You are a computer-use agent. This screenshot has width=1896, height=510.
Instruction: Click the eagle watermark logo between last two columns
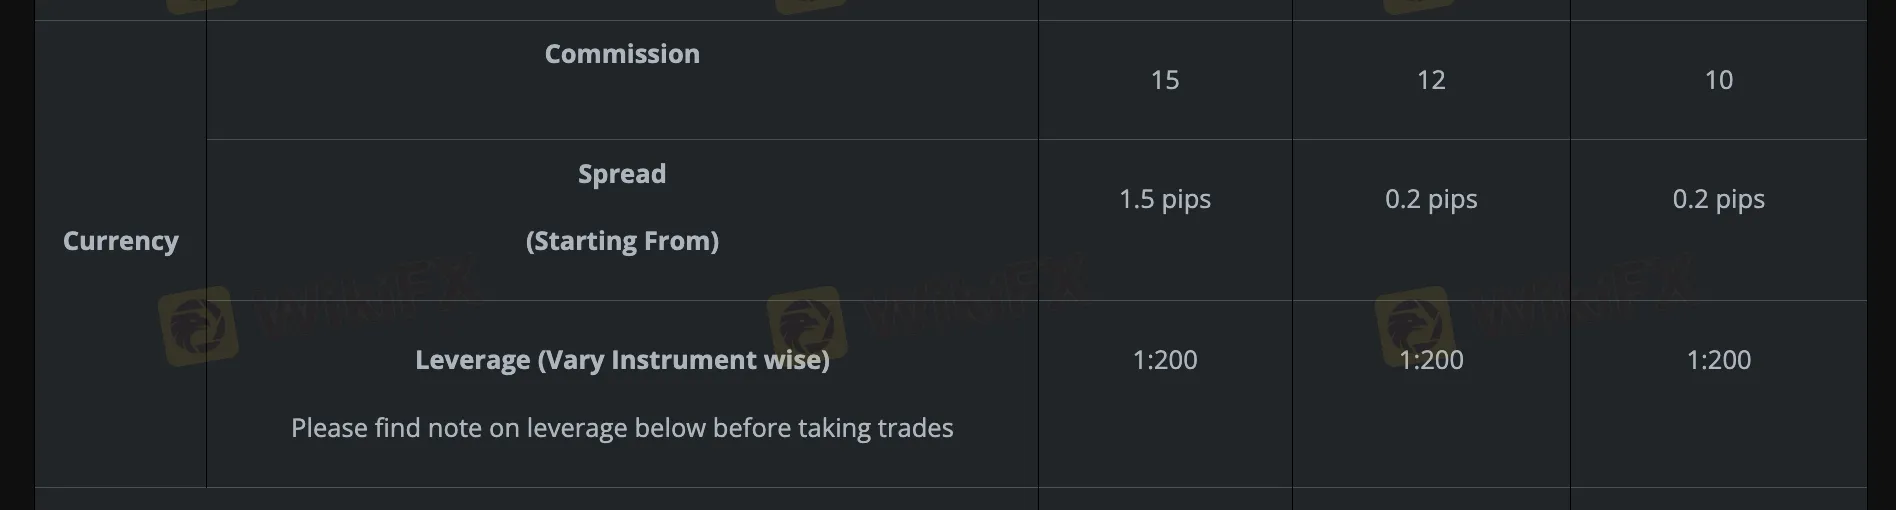point(1414,326)
